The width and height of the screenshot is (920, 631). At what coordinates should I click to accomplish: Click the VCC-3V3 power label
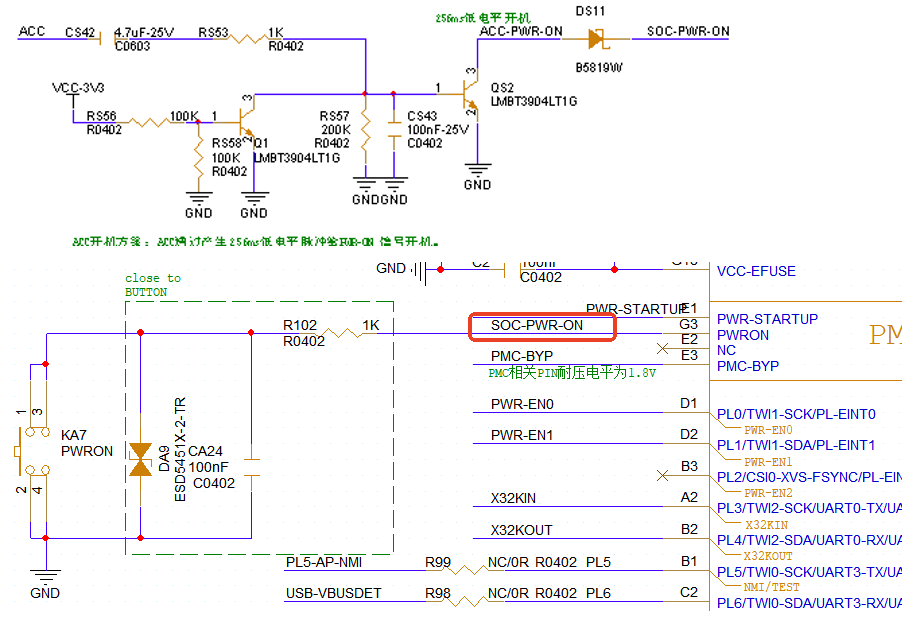(78, 88)
